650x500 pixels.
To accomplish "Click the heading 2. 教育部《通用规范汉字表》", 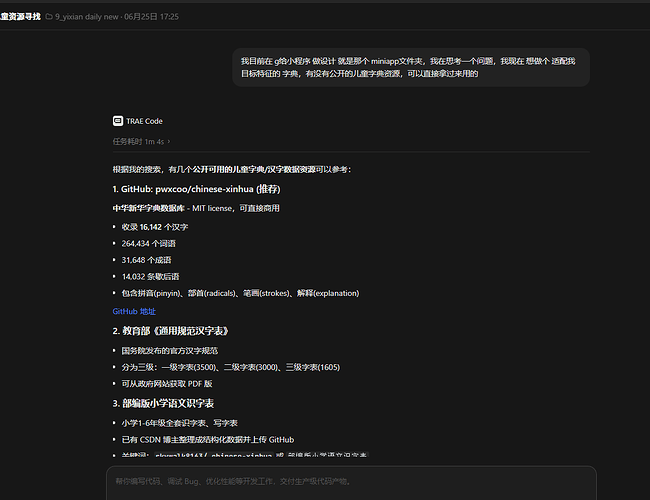I will click(x=170, y=331).
